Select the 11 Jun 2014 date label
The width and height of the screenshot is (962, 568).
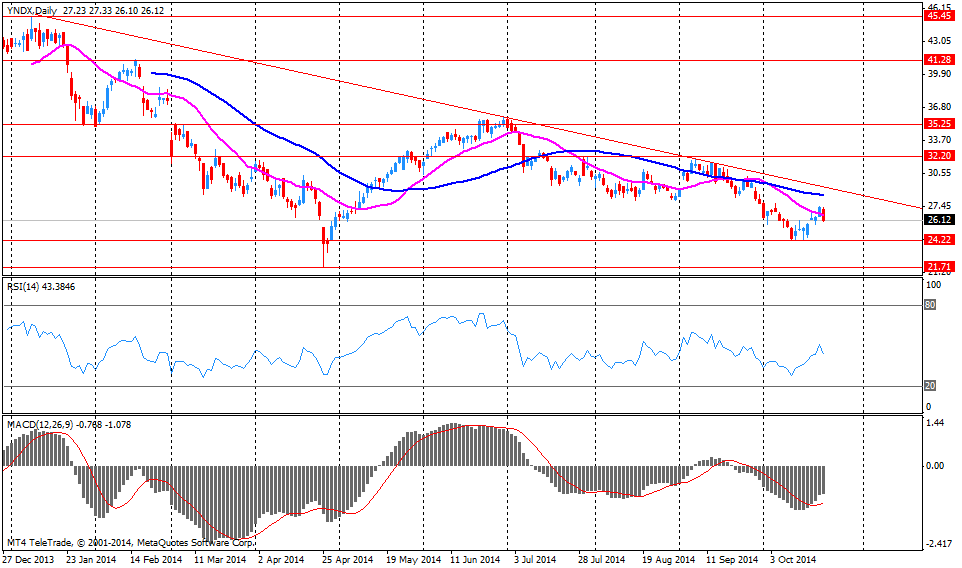tap(475, 561)
